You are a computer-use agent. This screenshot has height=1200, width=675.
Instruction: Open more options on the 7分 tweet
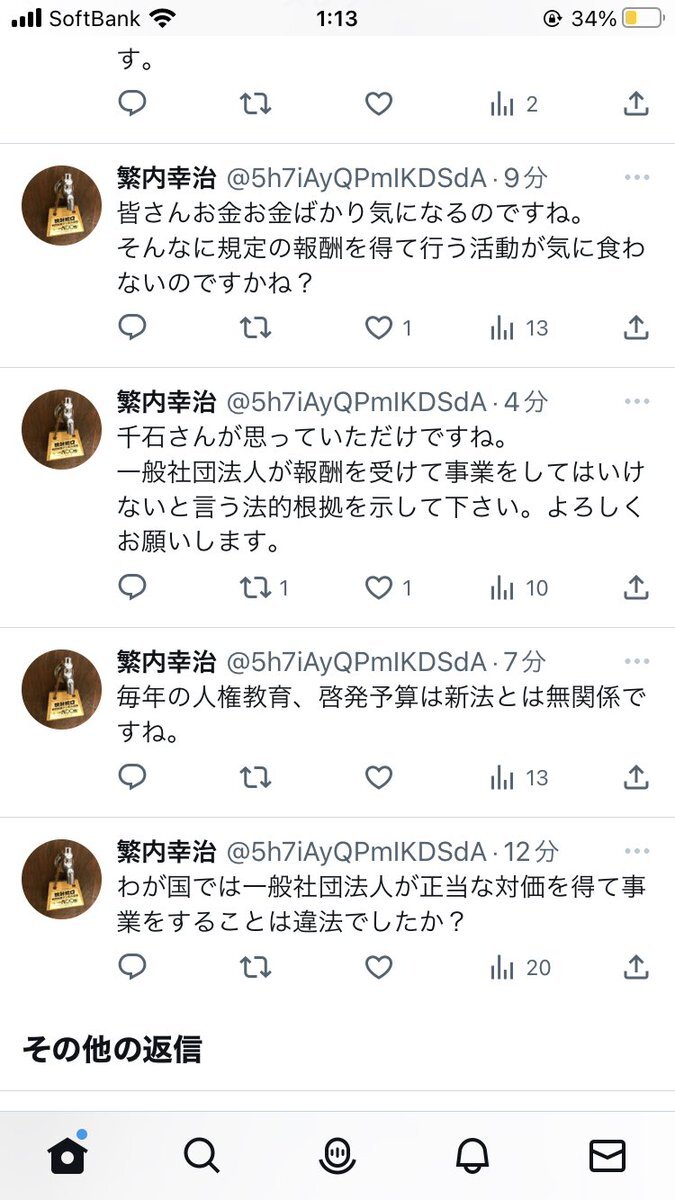coord(637,661)
